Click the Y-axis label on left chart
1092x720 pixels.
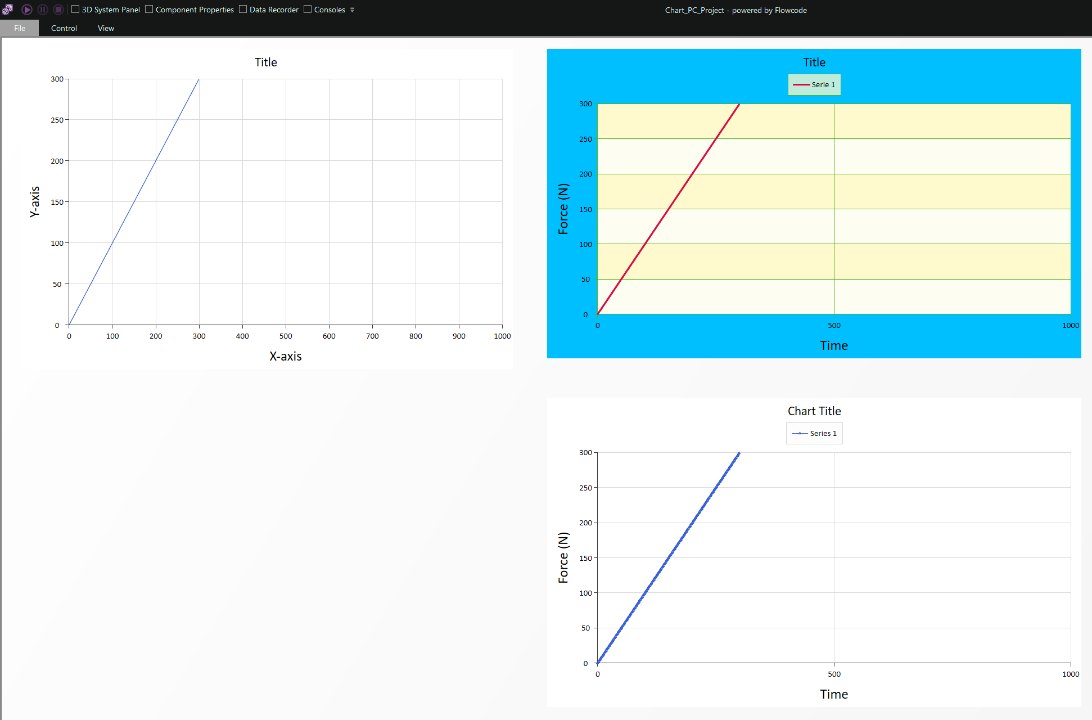tap(35, 202)
